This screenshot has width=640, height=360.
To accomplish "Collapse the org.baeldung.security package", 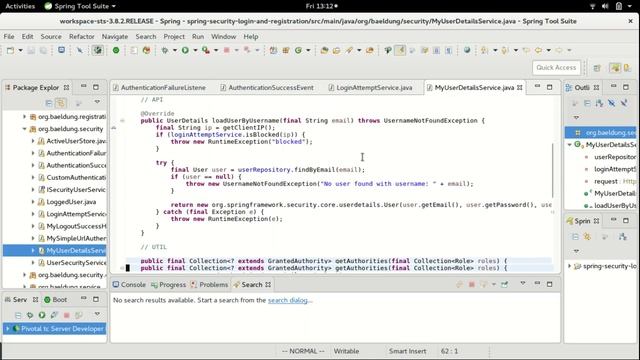I will [x=24, y=129].
